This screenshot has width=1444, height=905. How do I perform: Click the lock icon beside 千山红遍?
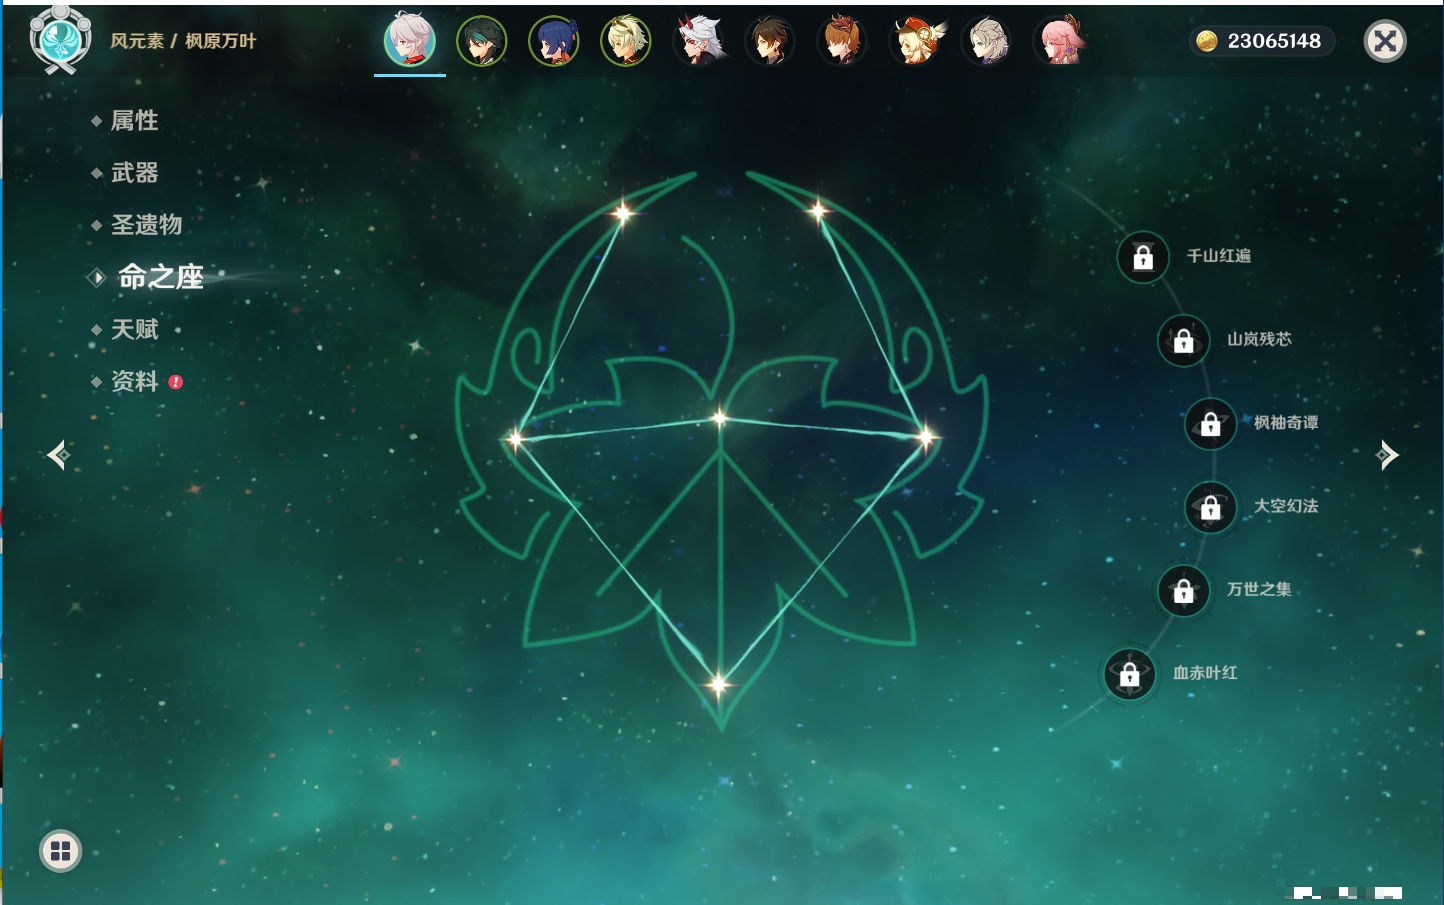[1143, 258]
